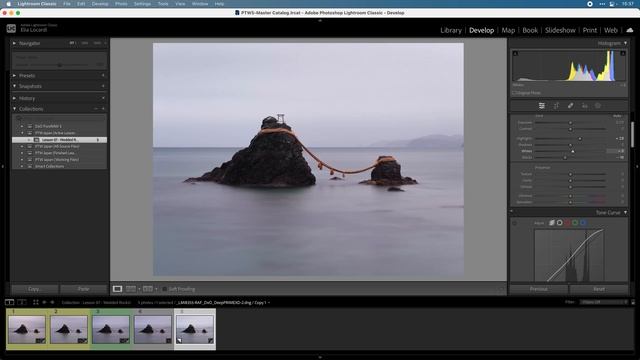Click the Copy settings button
This screenshot has height=360, width=640.
[x=34, y=289]
